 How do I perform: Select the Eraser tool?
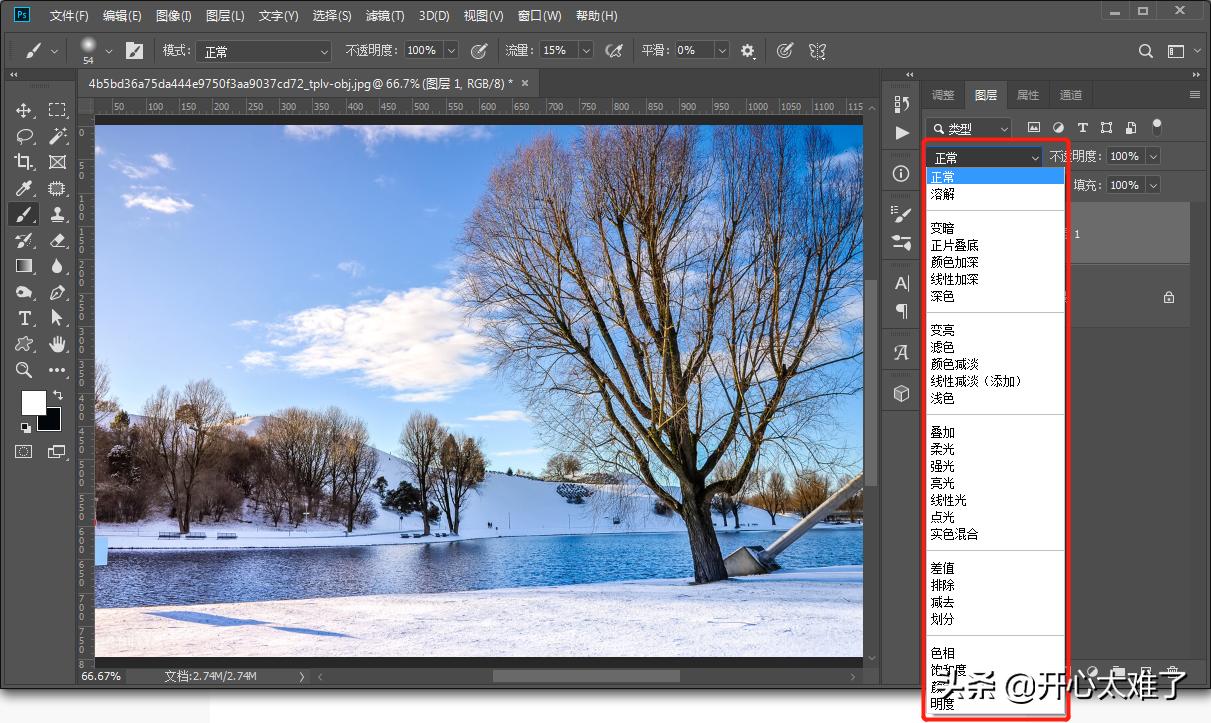tap(57, 240)
